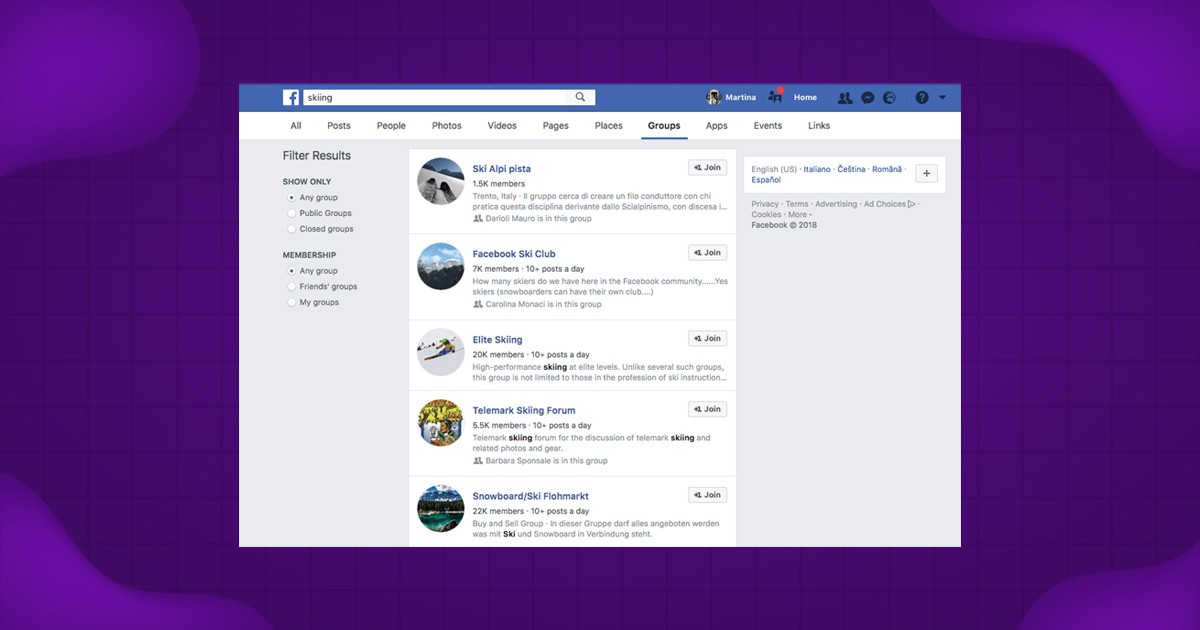Click the Facebook logo icon
The image size is (1200, 630).
pos(291,98)
